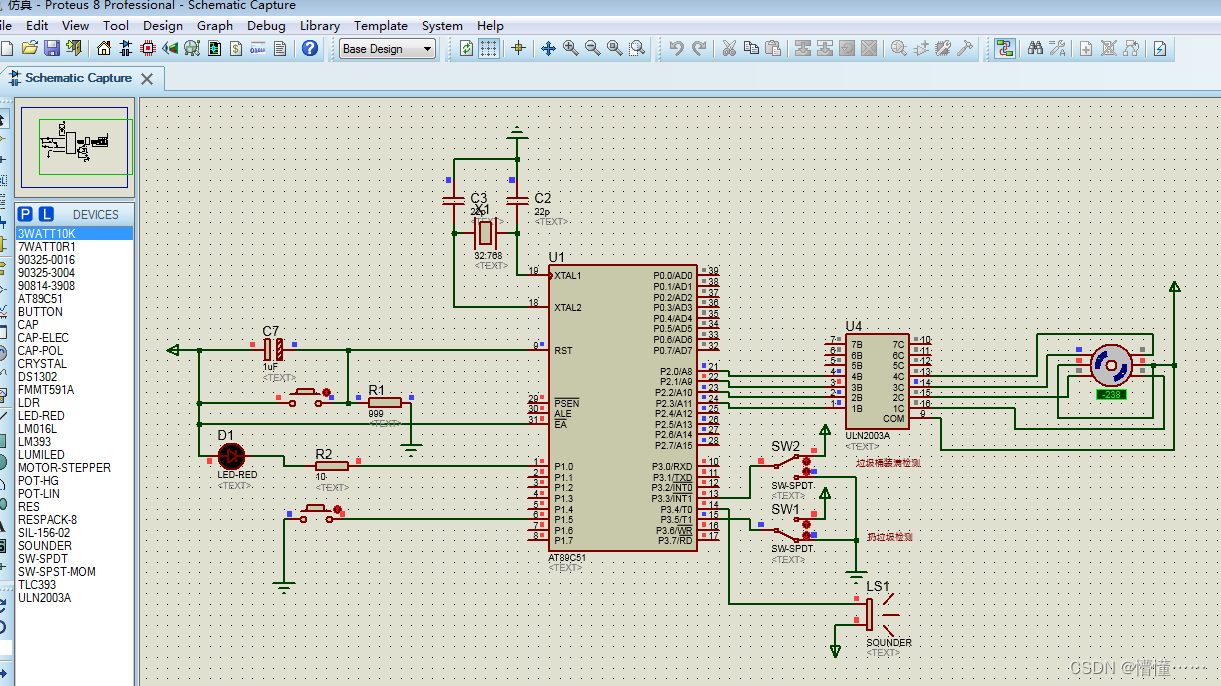Click the Block Copy icon
This screenshot has width=1221, height=686.
click(801, 48)
